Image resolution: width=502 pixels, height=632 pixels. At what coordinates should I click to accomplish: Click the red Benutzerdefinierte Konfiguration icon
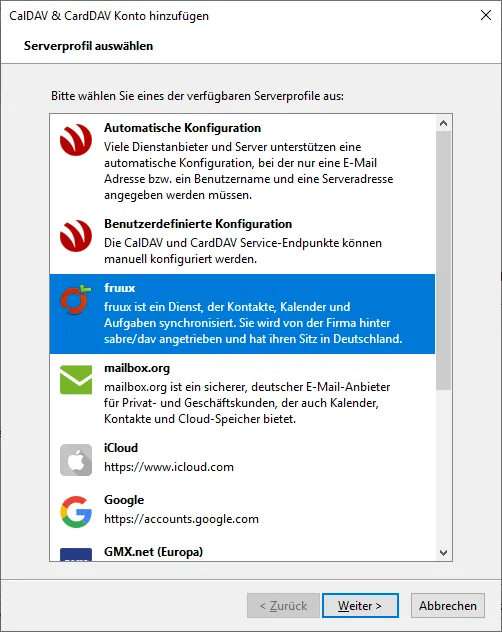pyautogui.click(x=76, y=236)
